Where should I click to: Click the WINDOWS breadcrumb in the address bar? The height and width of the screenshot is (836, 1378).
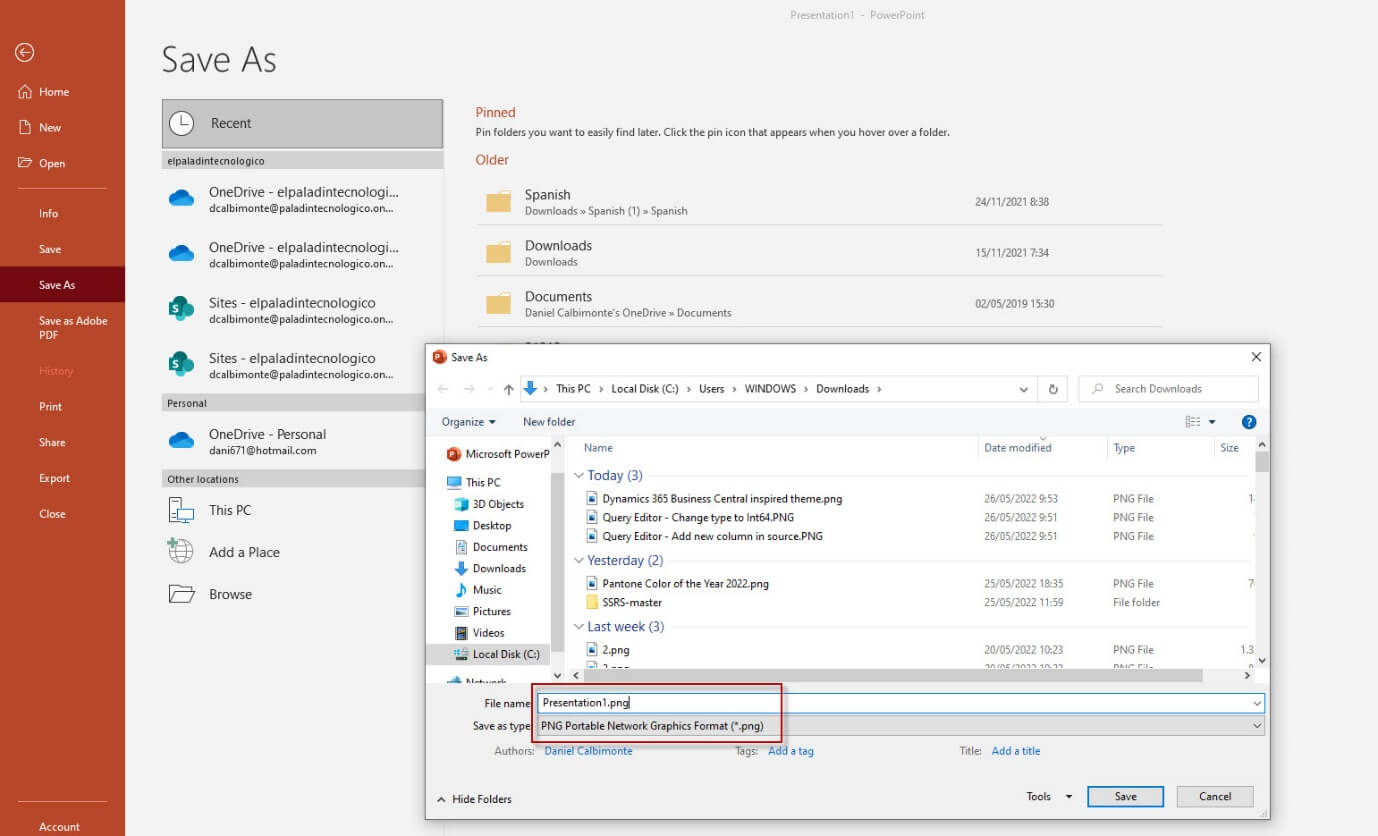click(x=770, y=389)
